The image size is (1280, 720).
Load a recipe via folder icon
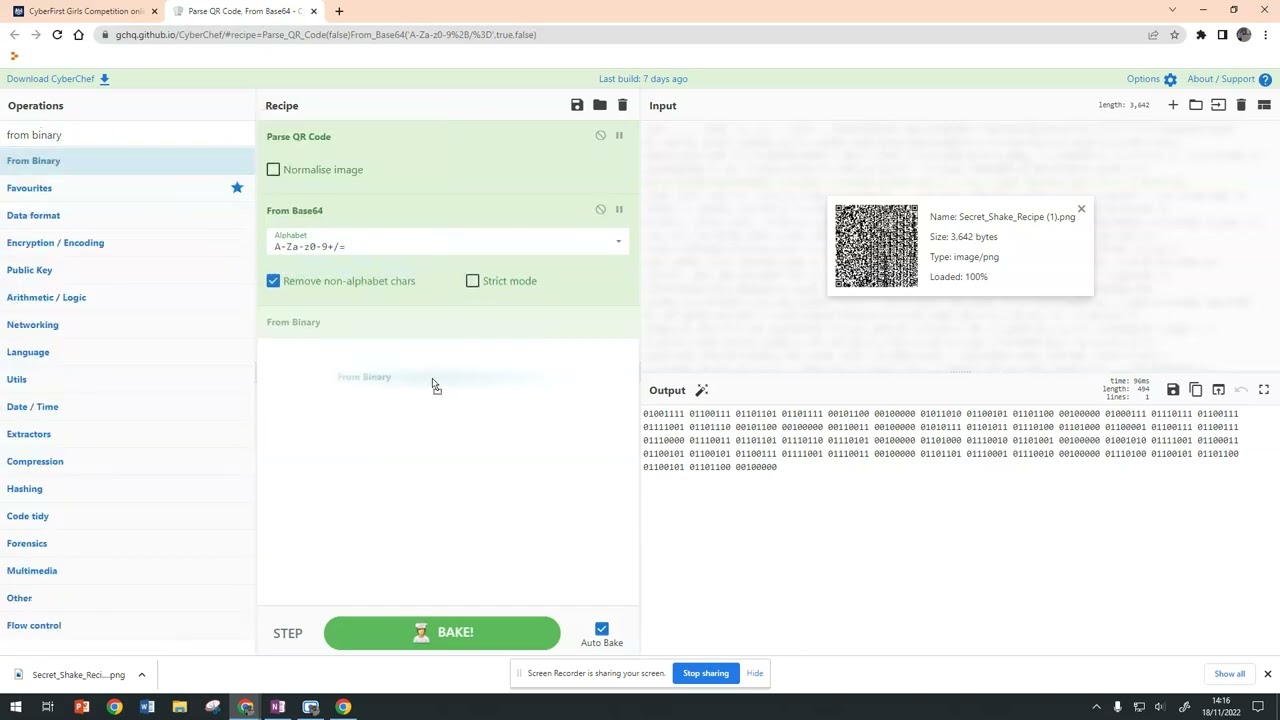(x=600, y=105)
